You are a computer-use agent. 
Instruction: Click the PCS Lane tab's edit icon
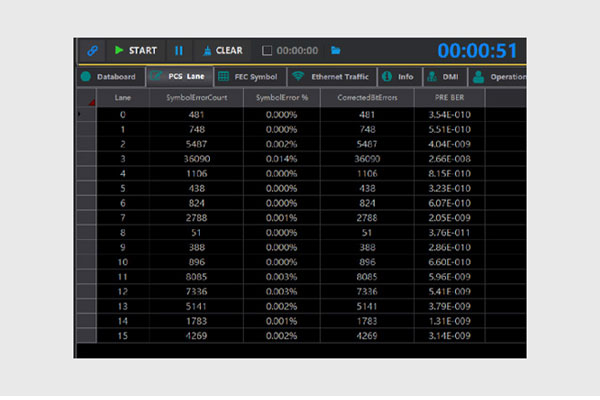tap(155, 76)
